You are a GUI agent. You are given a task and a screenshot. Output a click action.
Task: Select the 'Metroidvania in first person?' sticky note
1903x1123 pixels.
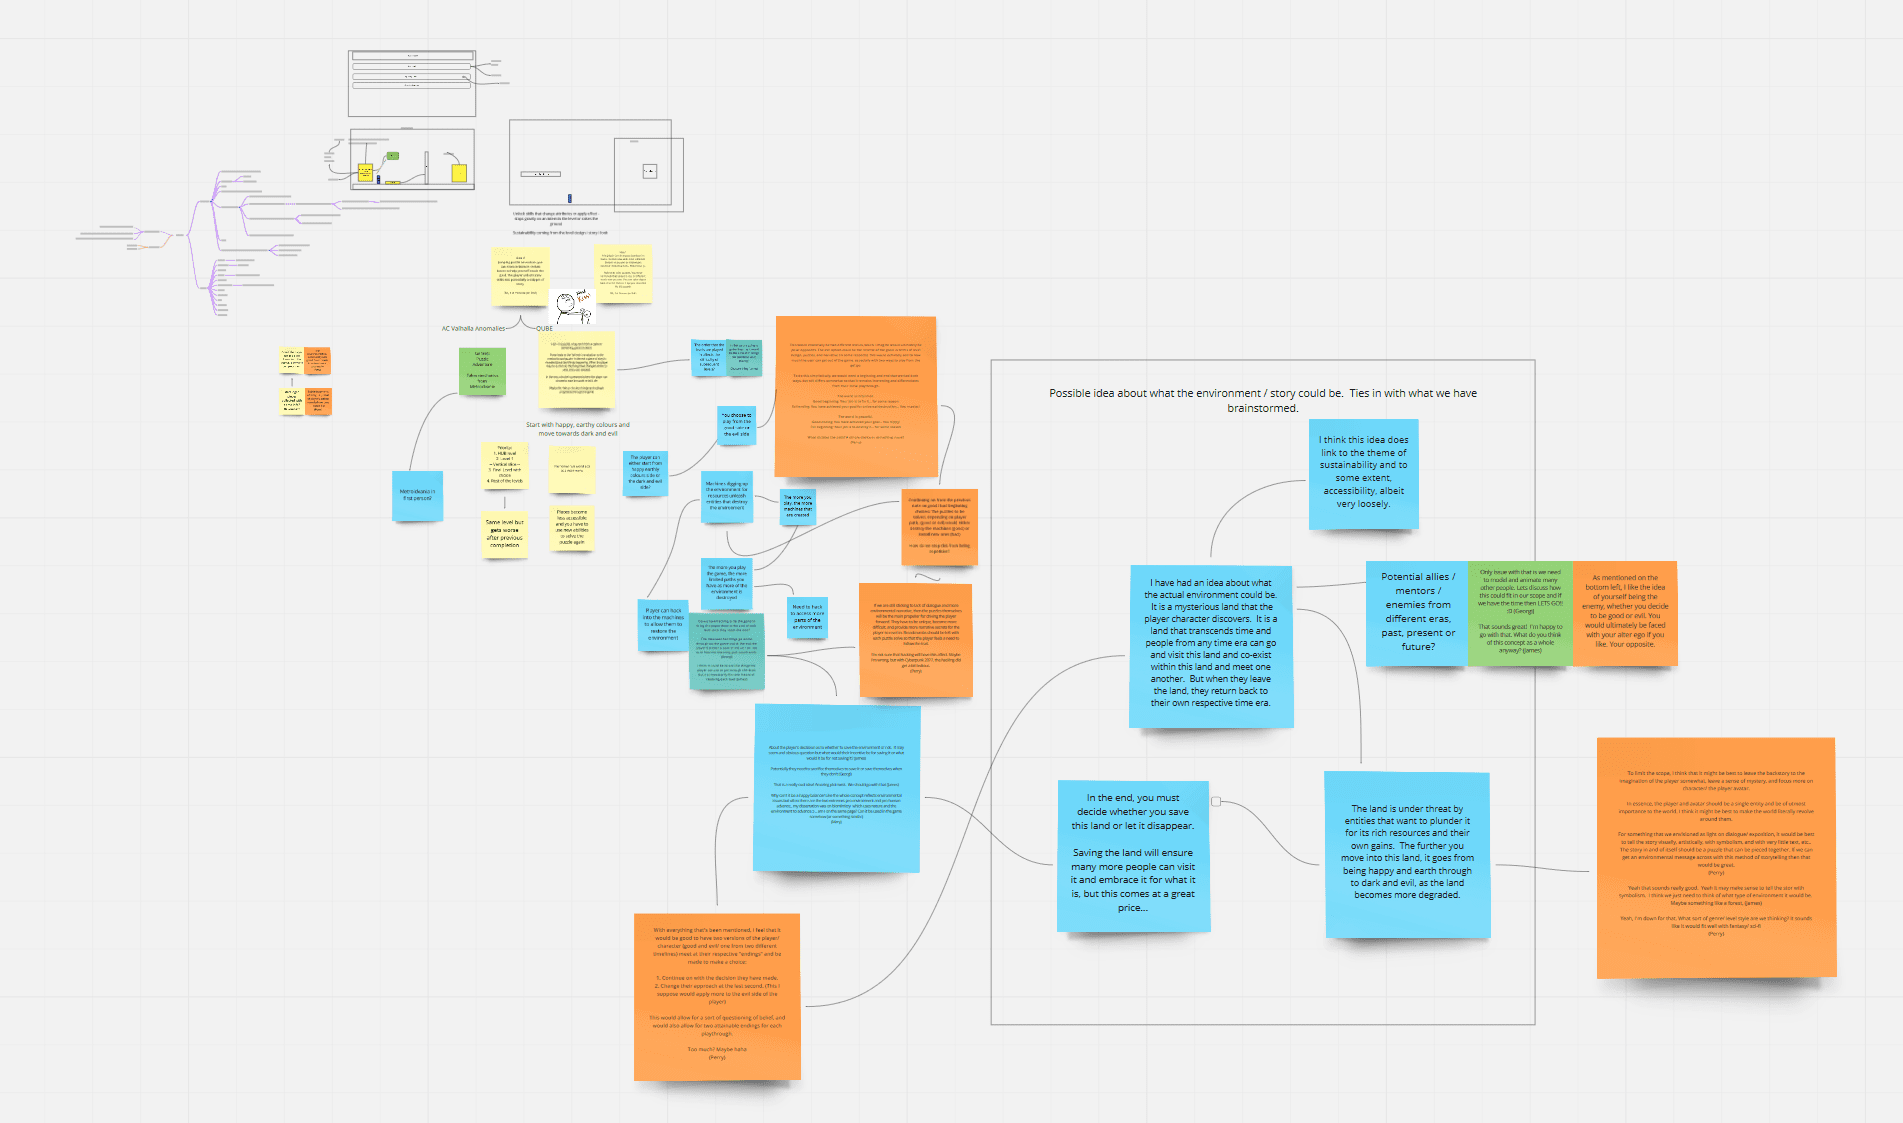[417, 496]
